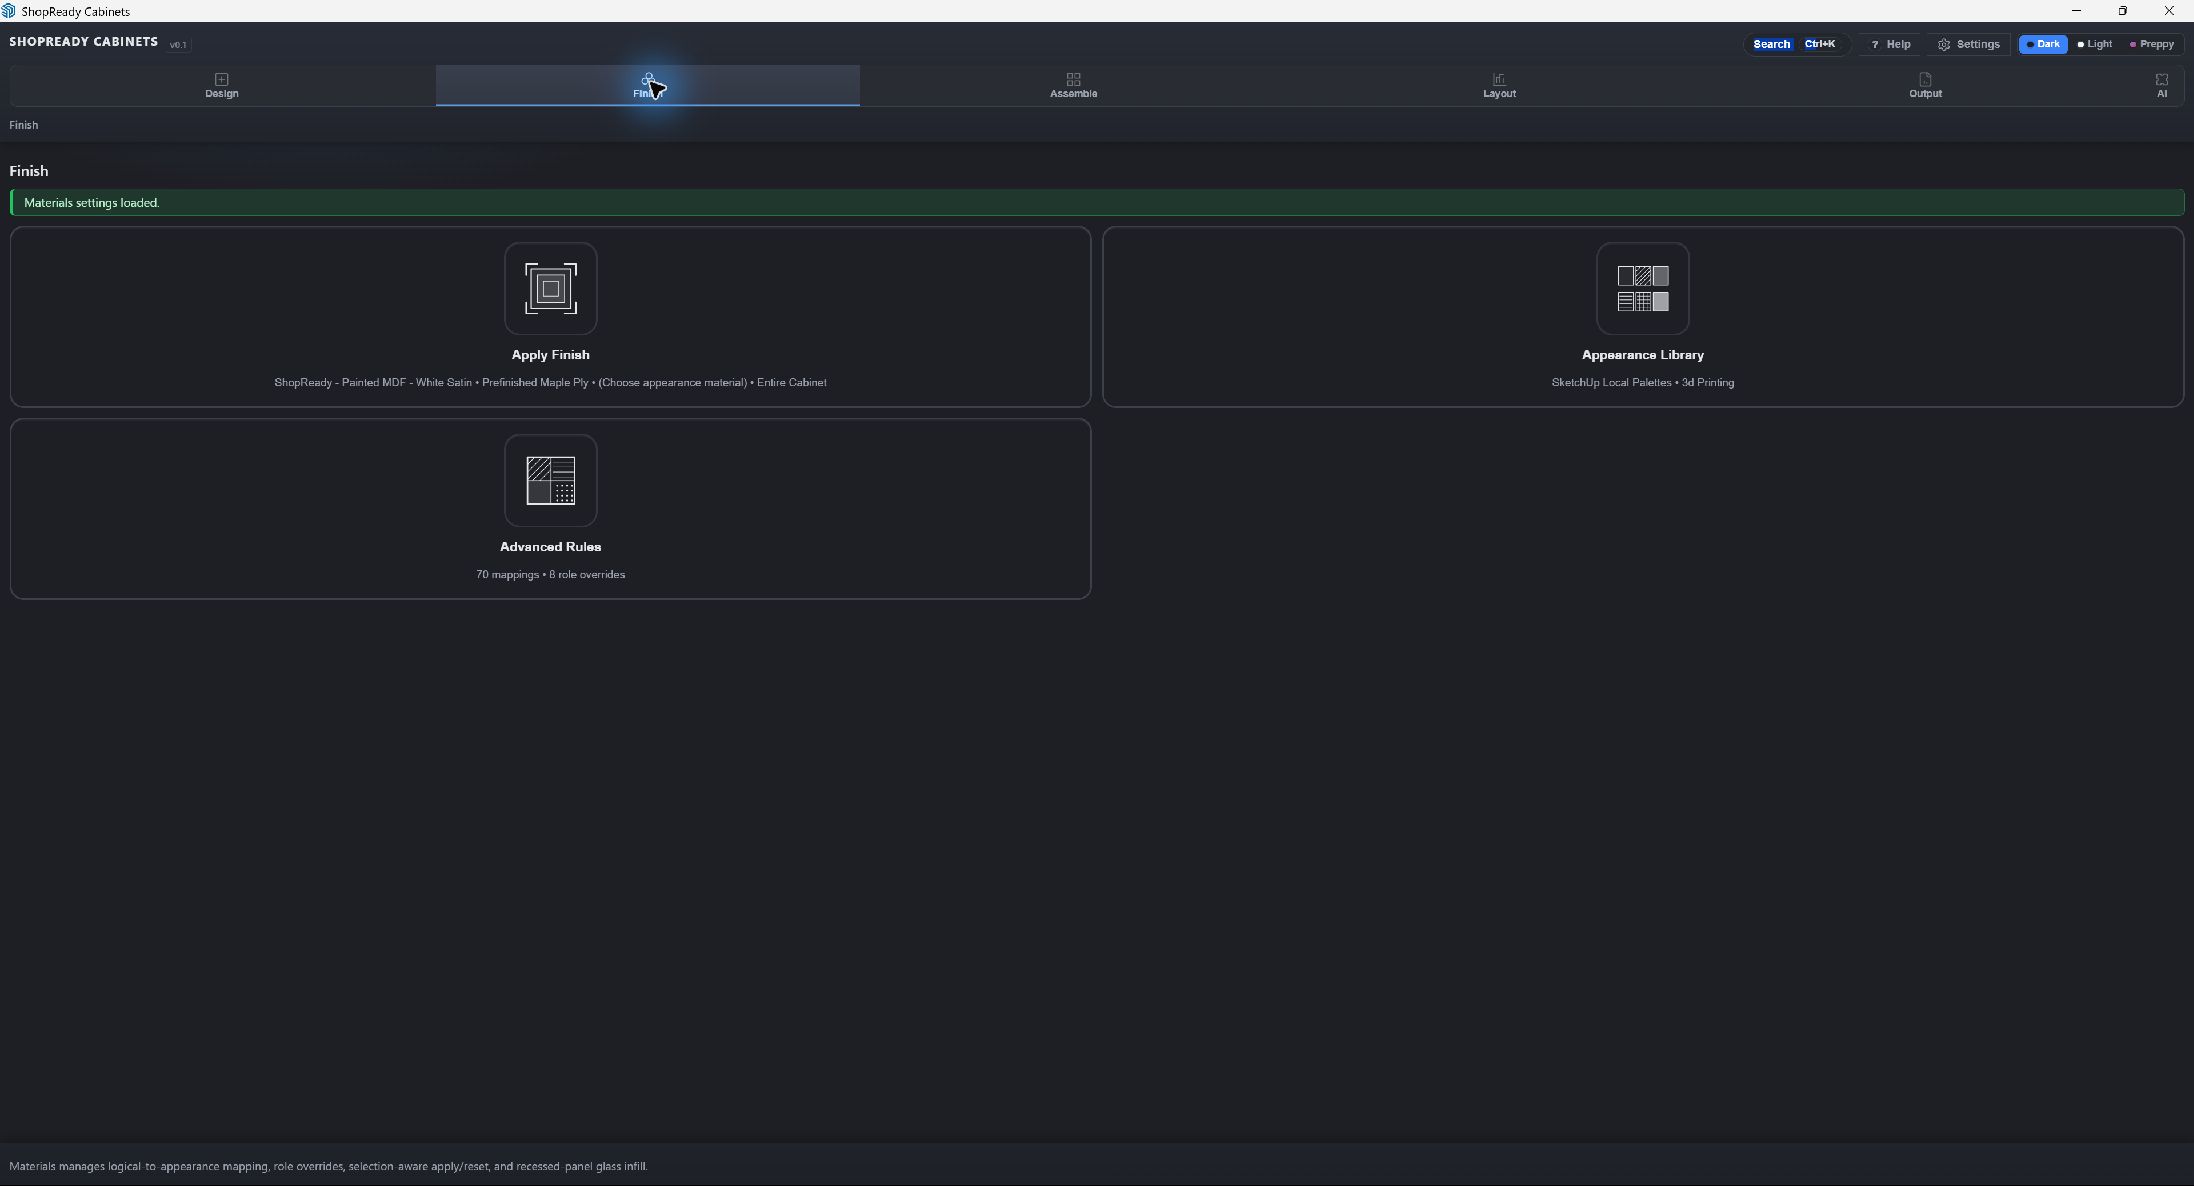The height and width of the screenshot is (1186, 2194).
Task: Click the Advanced Rules card title
Action: (x=550, y=547)
